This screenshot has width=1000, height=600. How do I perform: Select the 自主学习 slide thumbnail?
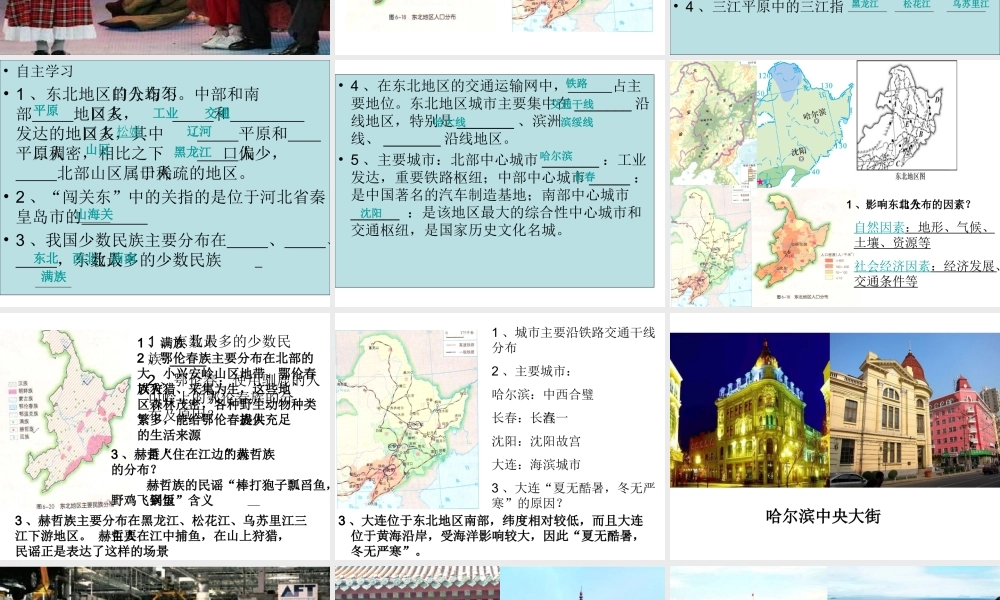pos(165,177)
